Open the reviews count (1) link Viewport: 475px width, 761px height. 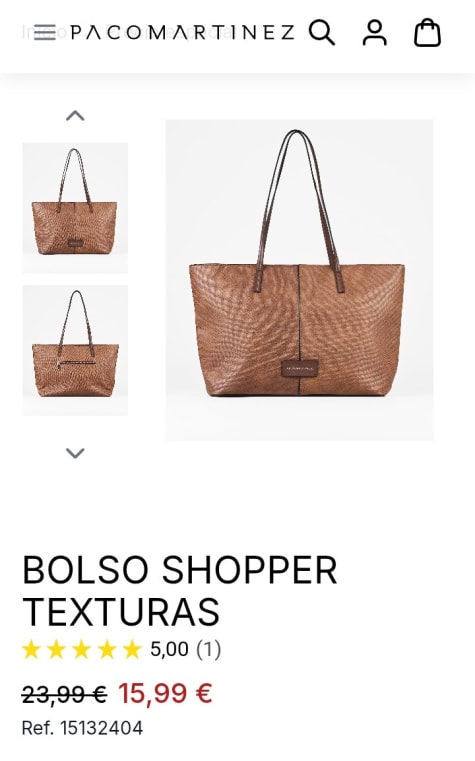coord(209,649)
